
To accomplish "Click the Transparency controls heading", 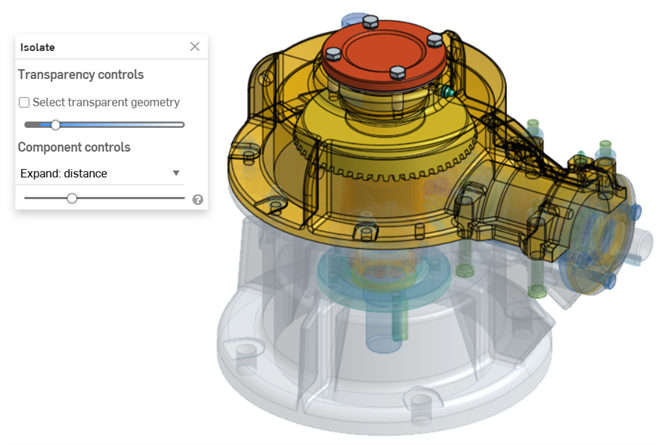I will [x=81, y=75].
